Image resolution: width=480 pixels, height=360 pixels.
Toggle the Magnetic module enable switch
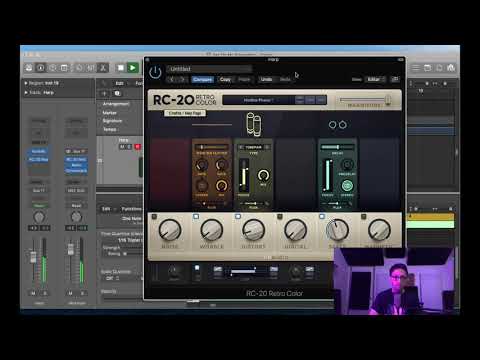click(364, 217)
